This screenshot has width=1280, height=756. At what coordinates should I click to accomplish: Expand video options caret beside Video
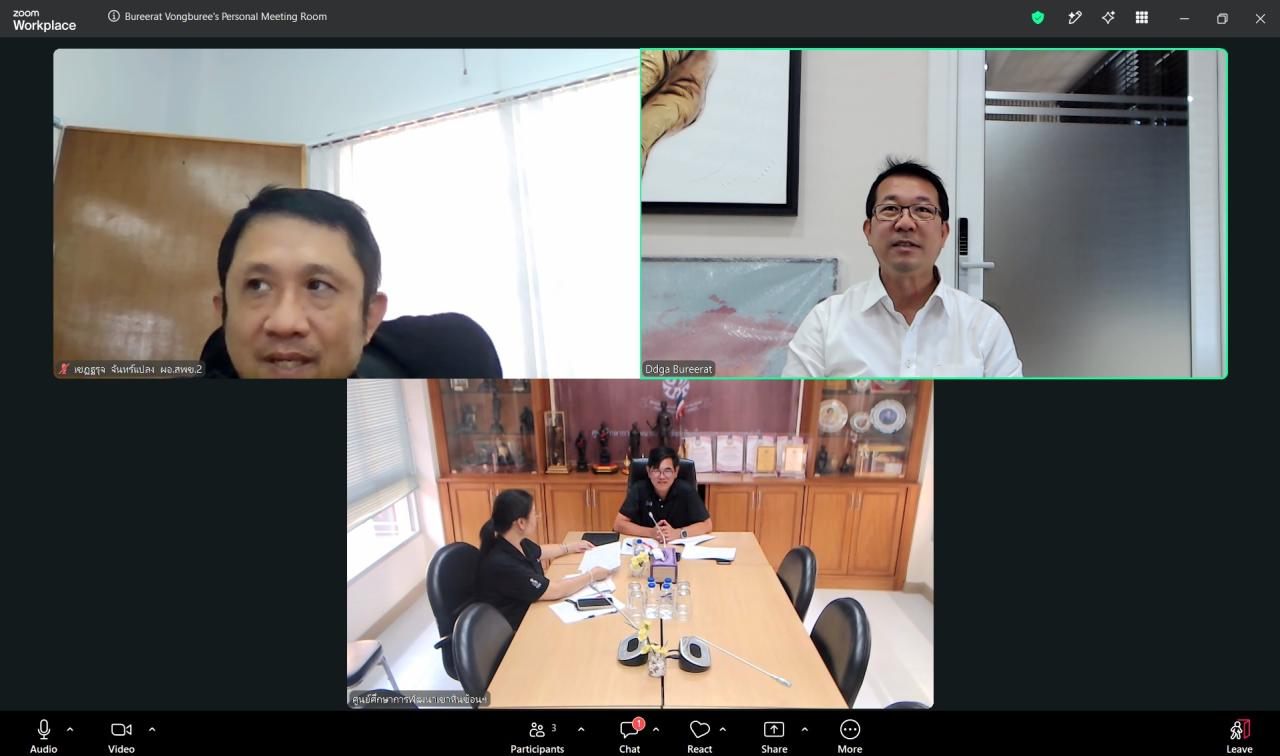(152, 729)
